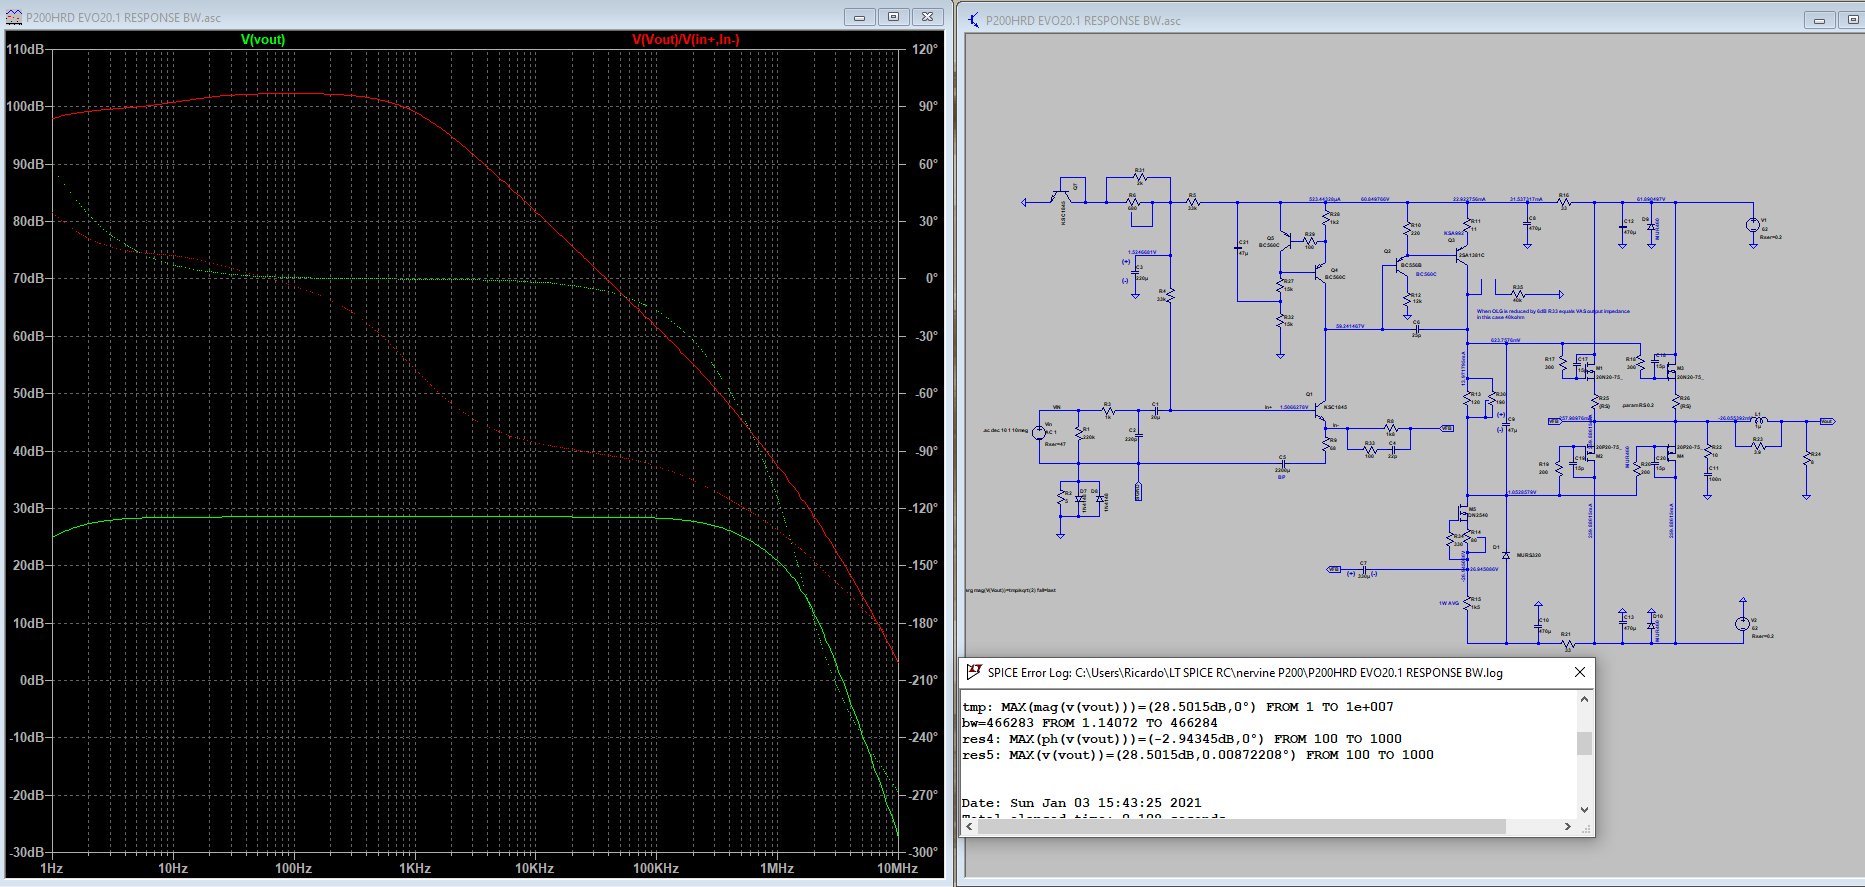Click the '.ac dec 10 1 10meg' directive

1005,431
